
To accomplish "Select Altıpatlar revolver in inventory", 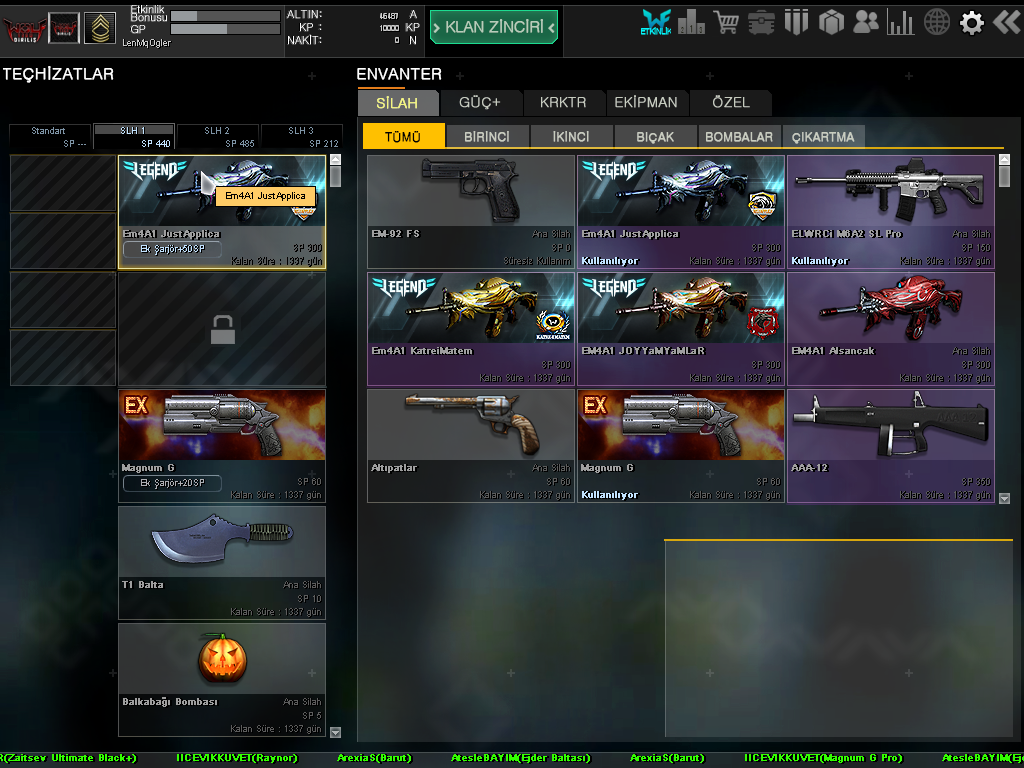I will 471,446.
